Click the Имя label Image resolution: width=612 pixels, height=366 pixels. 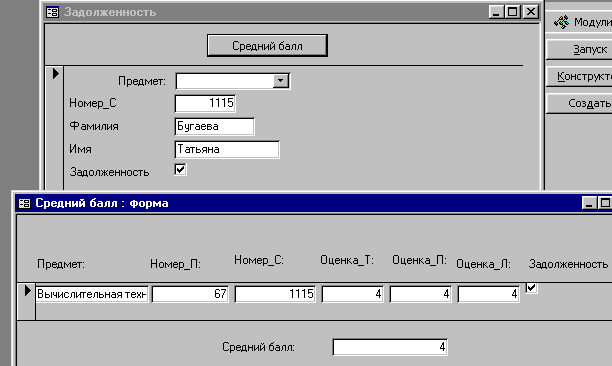click(x=80, y=149)
